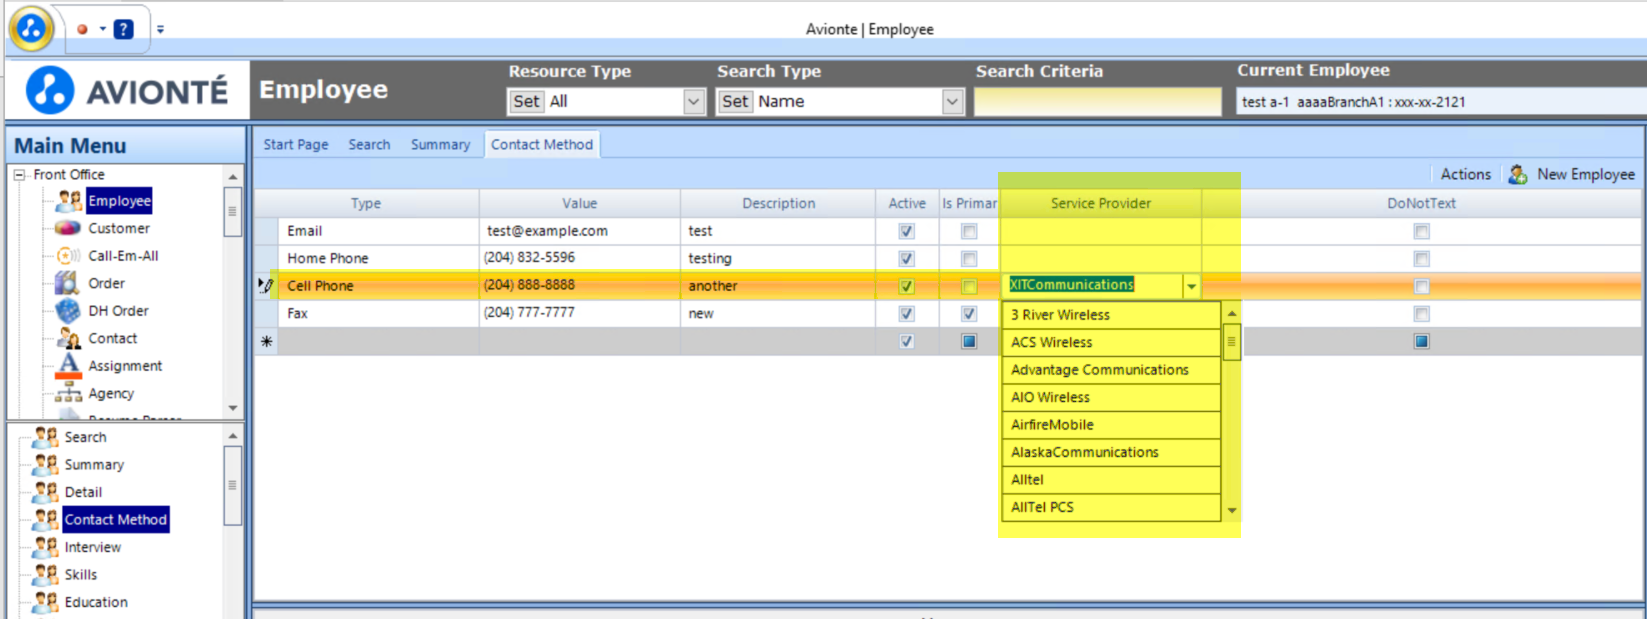Click the red record dot icon

[82, 29]
